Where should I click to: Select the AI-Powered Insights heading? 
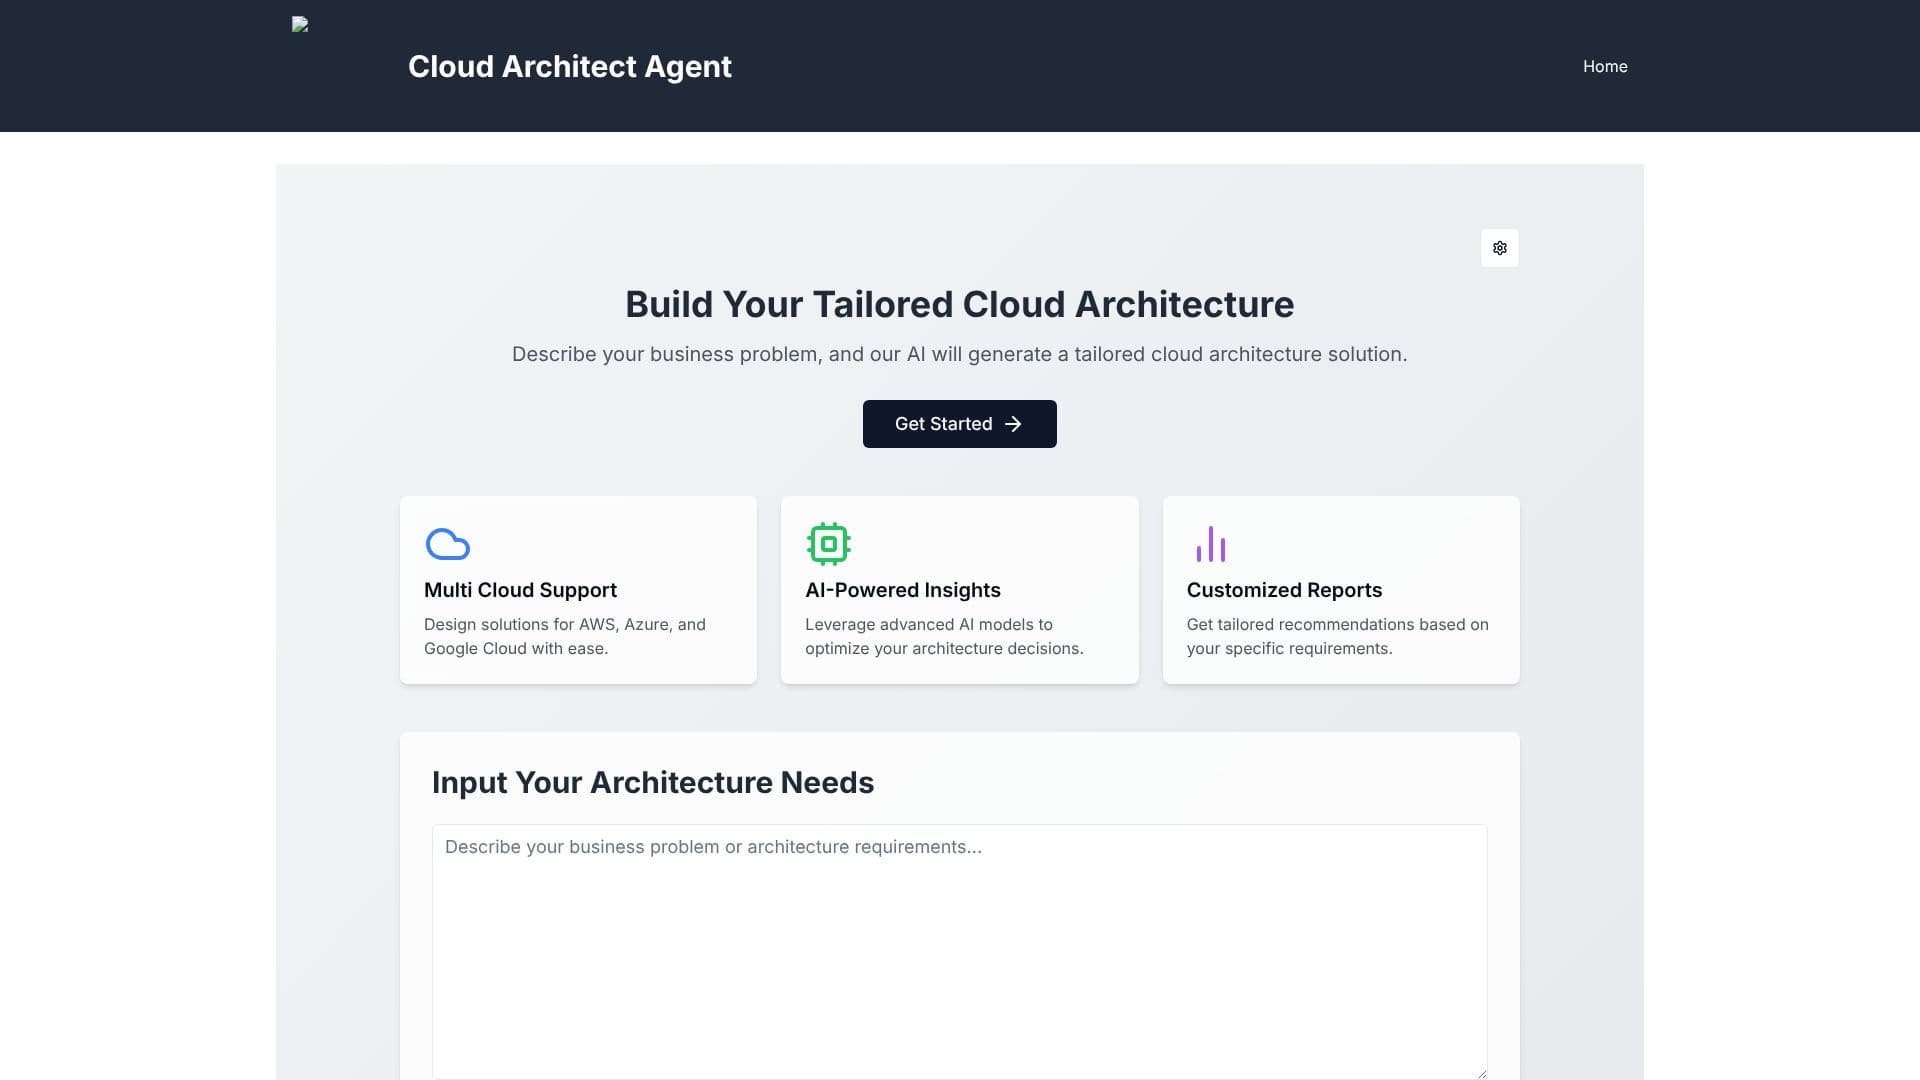[902, 590]
